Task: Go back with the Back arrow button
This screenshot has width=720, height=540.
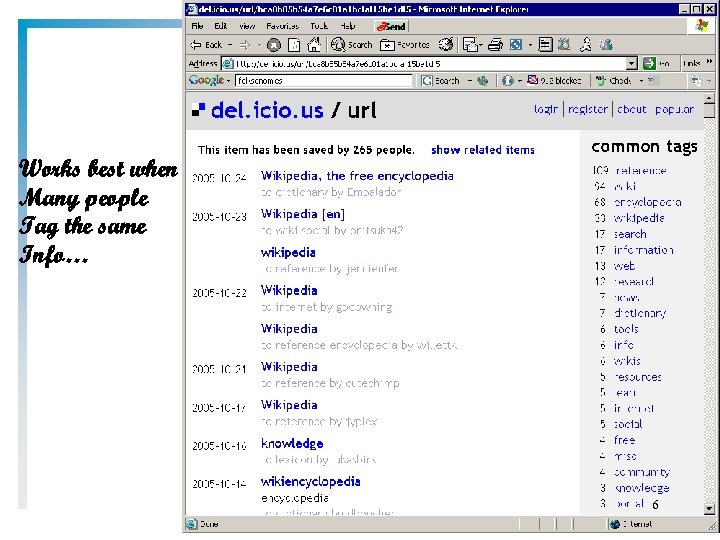Action: (206, 45)
